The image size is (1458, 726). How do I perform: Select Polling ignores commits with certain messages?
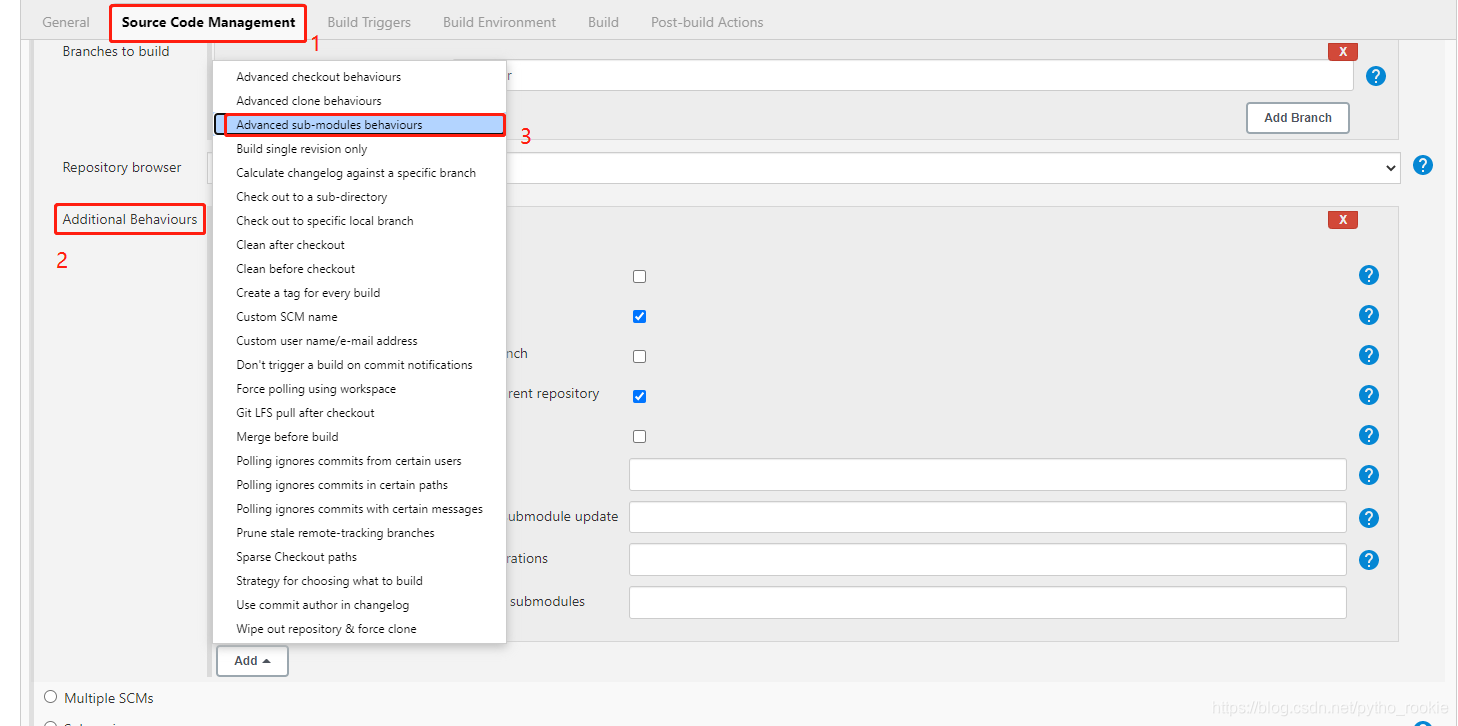point(359,509)
